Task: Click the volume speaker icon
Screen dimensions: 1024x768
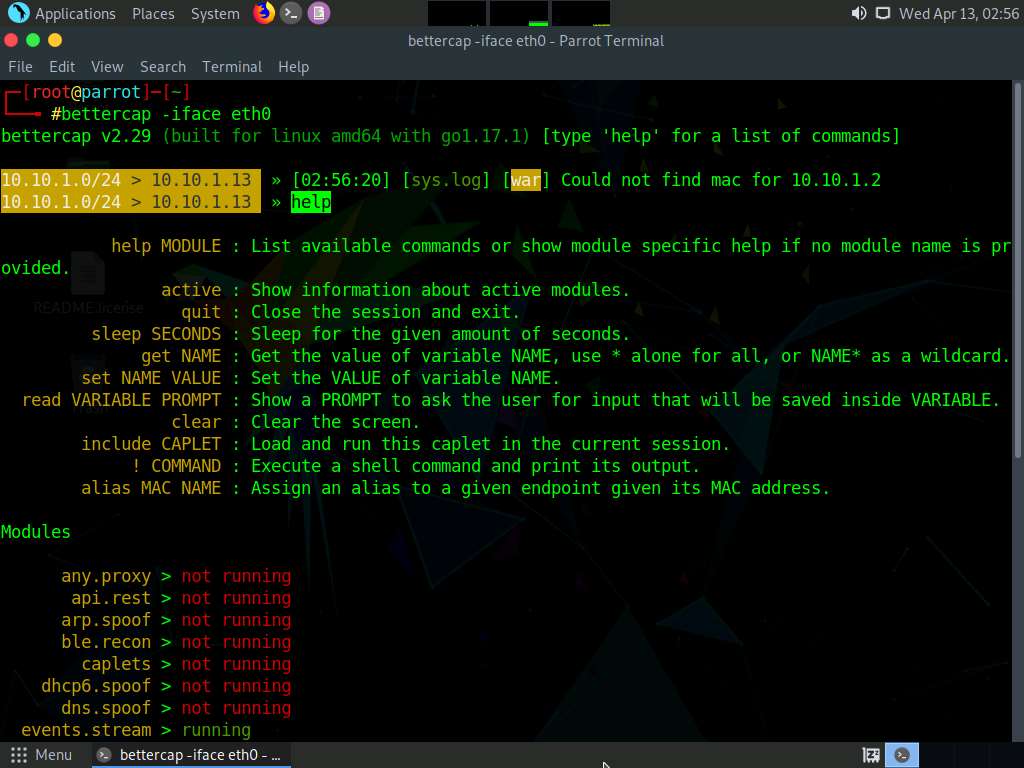Action: click(x=858, y=13)
